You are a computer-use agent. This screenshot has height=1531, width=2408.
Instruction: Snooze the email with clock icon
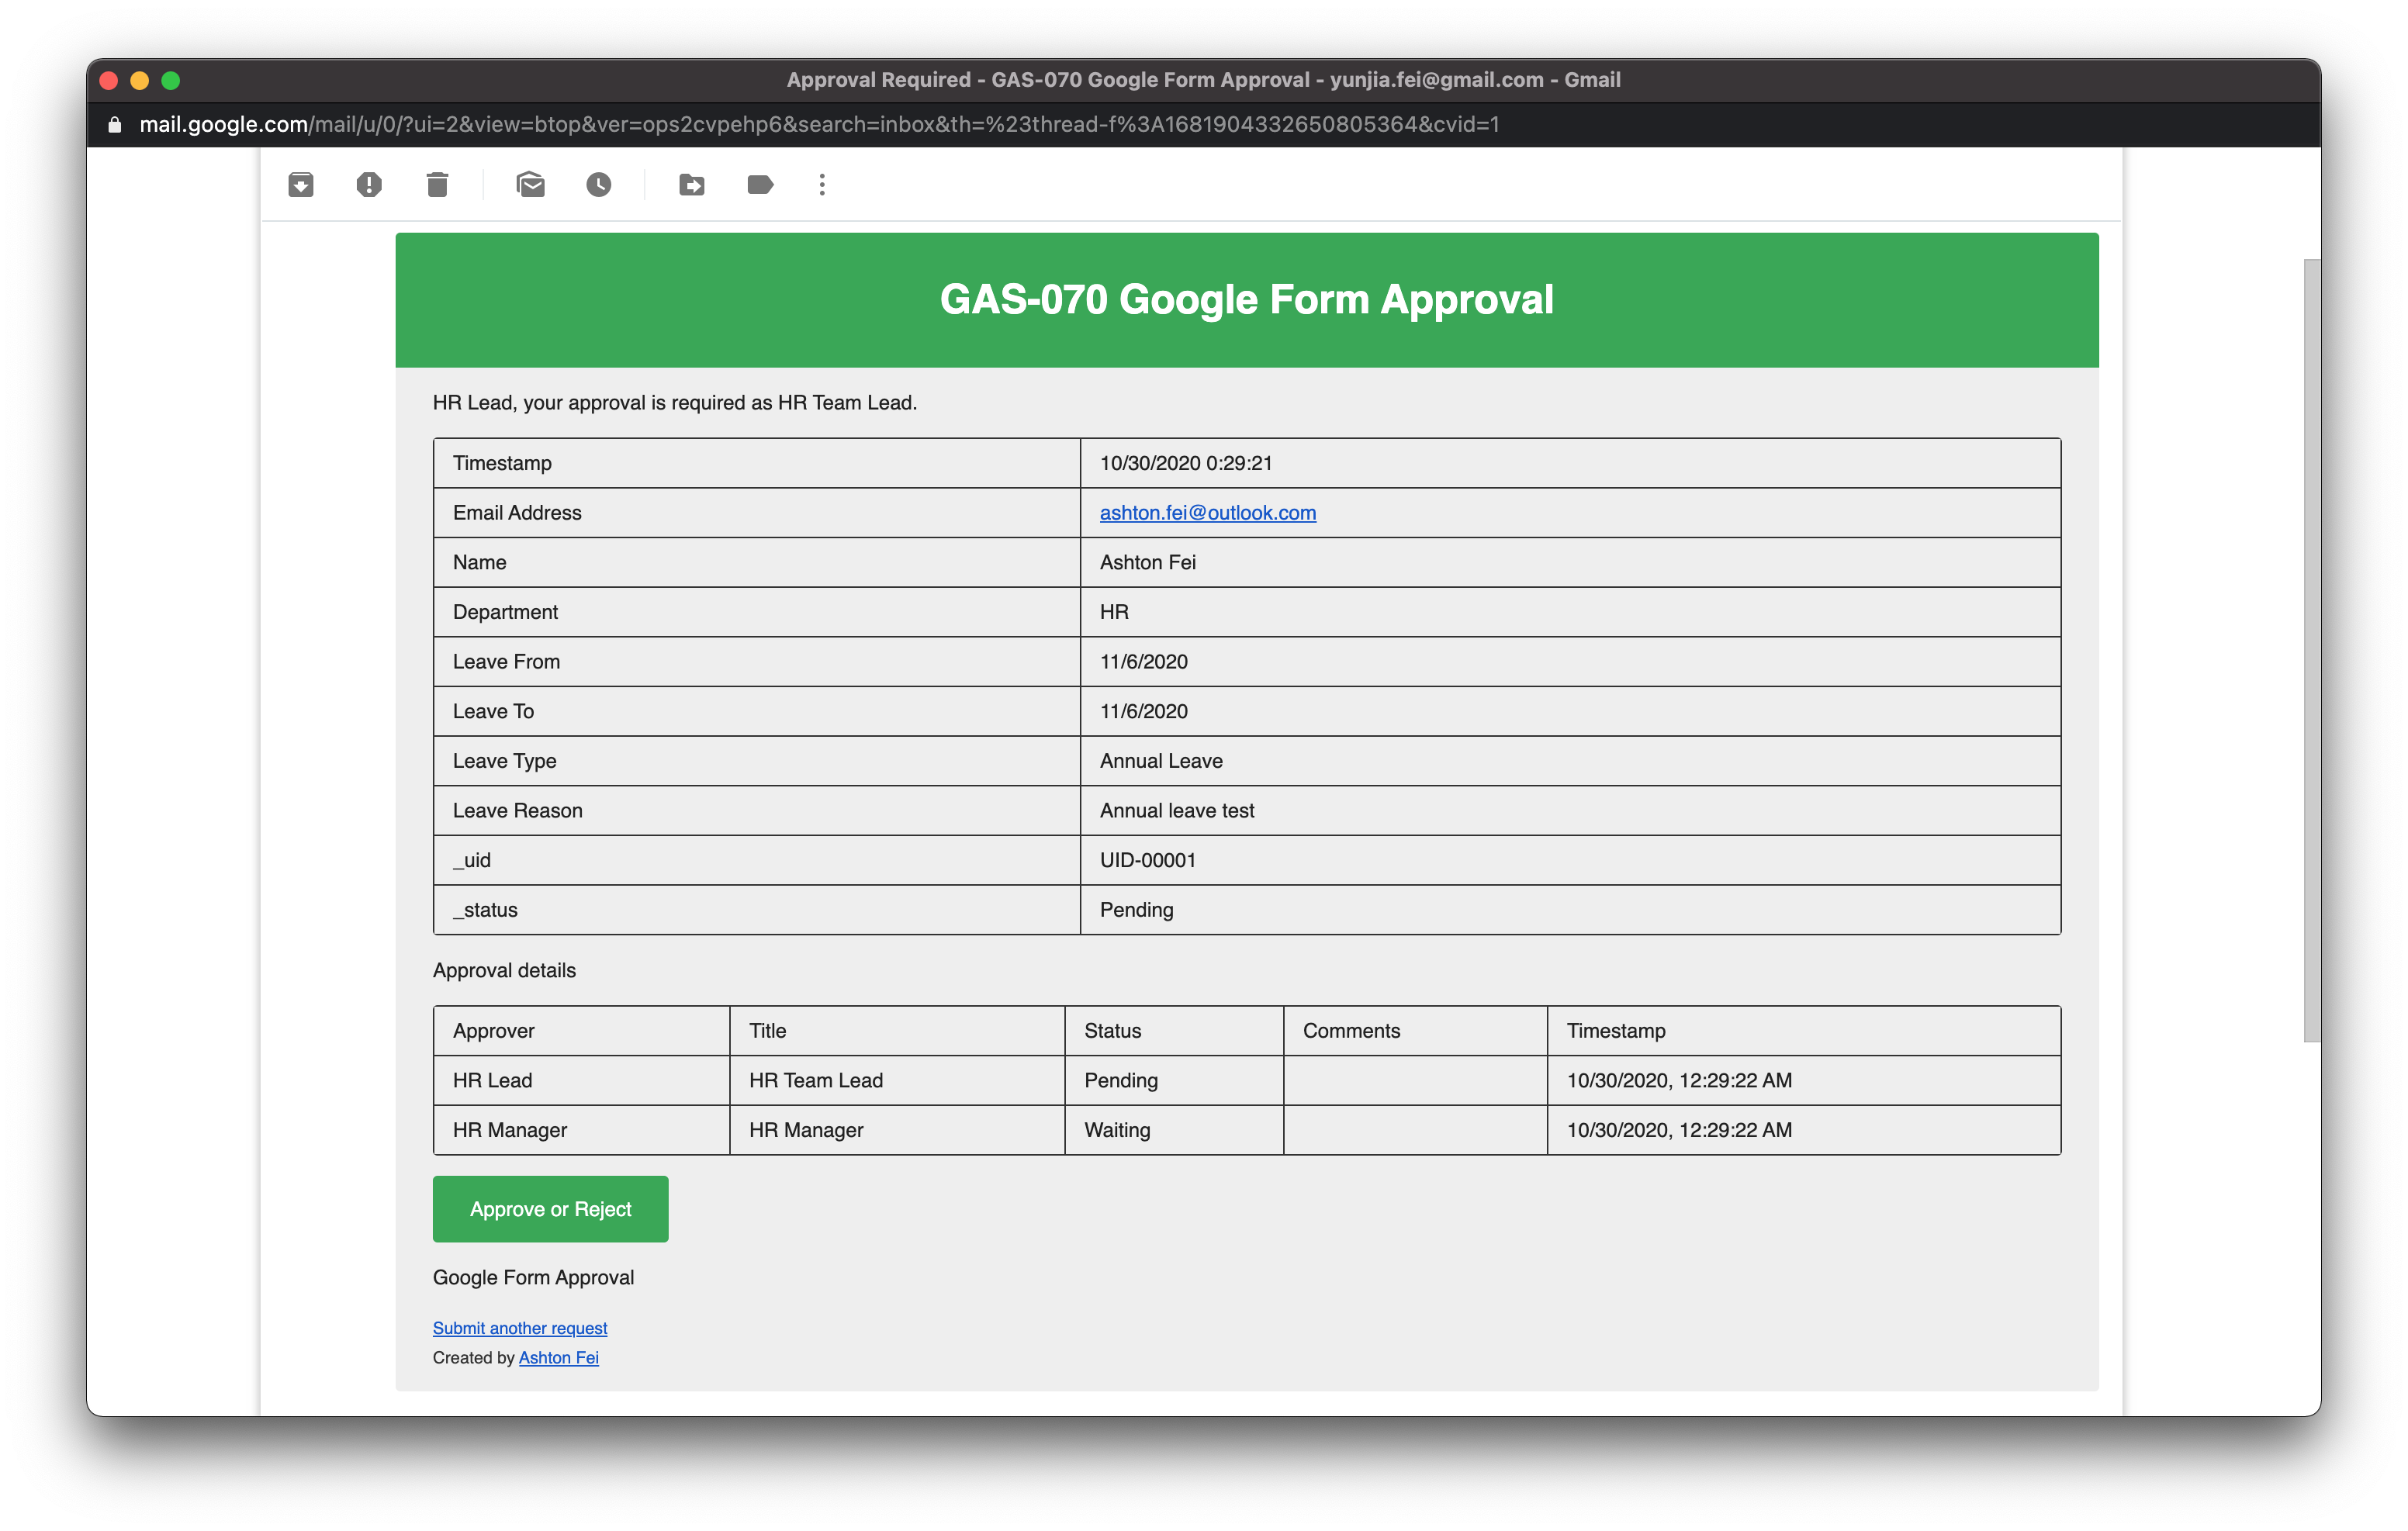pyautogui.click(x=599, y=185)
